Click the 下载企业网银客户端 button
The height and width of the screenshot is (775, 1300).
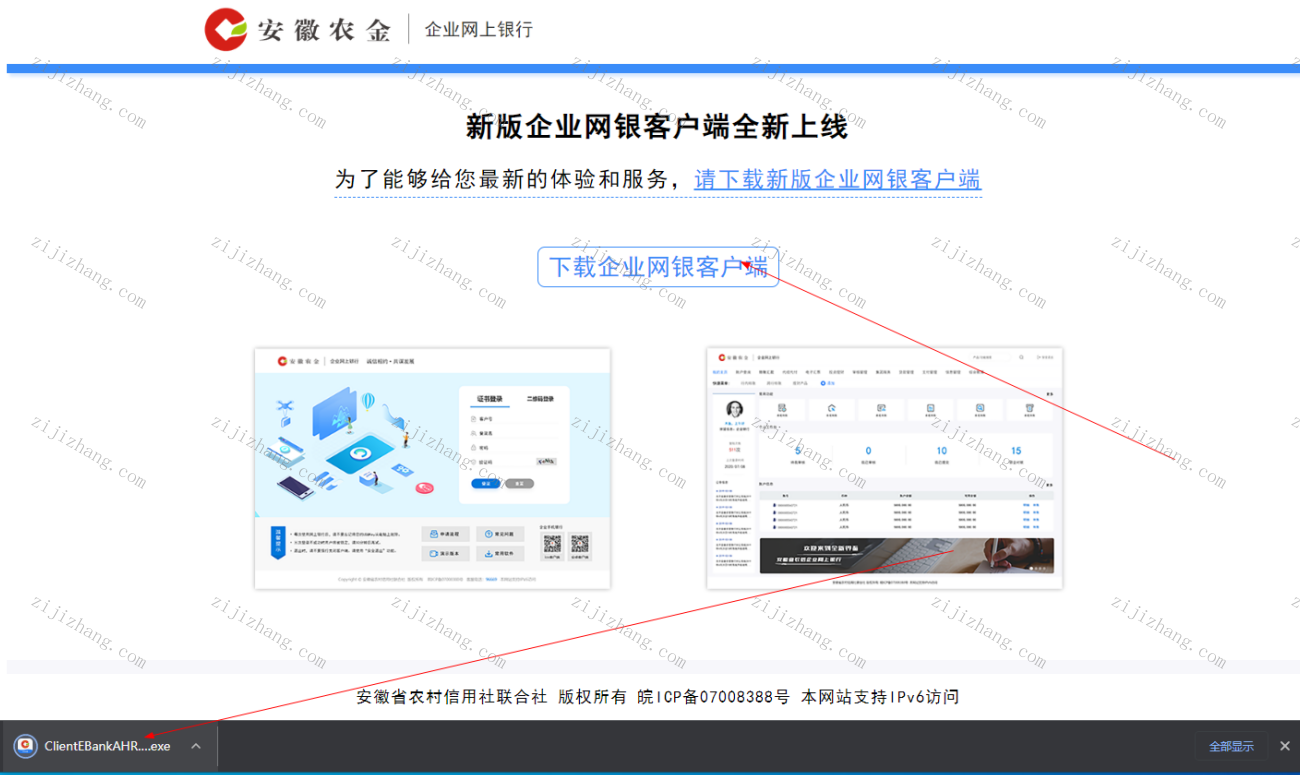658,267
